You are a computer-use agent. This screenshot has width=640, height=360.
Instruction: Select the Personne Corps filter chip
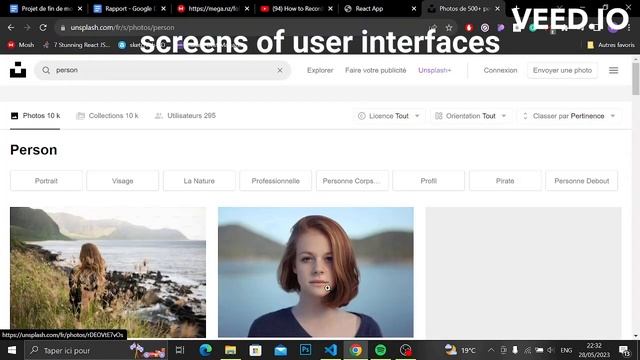352,181
